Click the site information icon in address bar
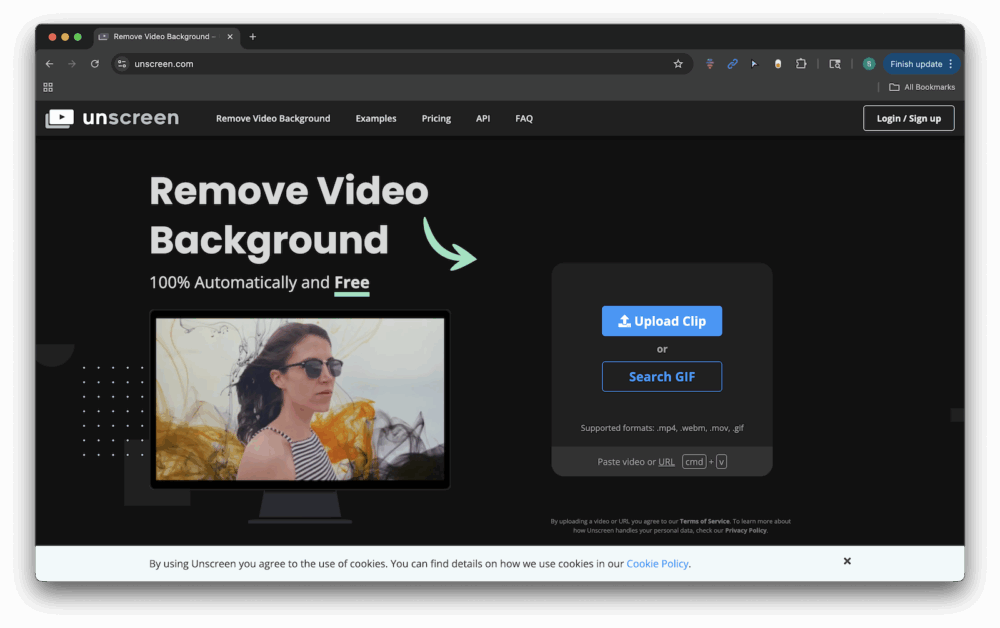Screen dimensions: 1000x628 point(122,64)
